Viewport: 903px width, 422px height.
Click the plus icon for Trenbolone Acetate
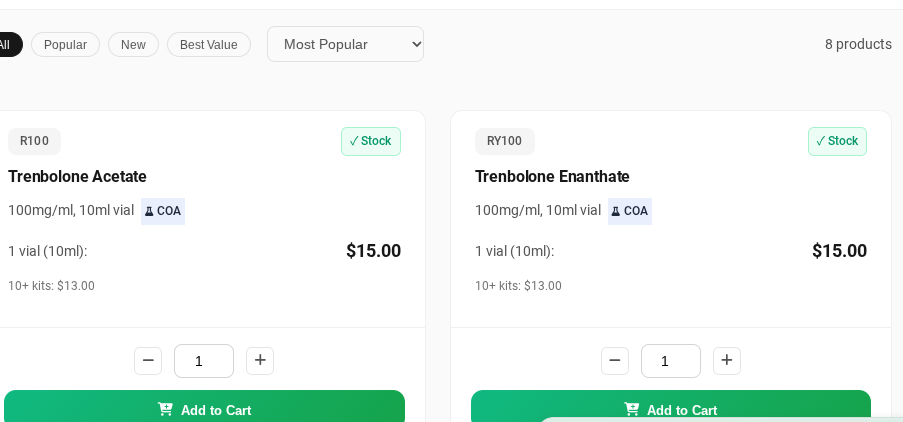coord(260,361)
